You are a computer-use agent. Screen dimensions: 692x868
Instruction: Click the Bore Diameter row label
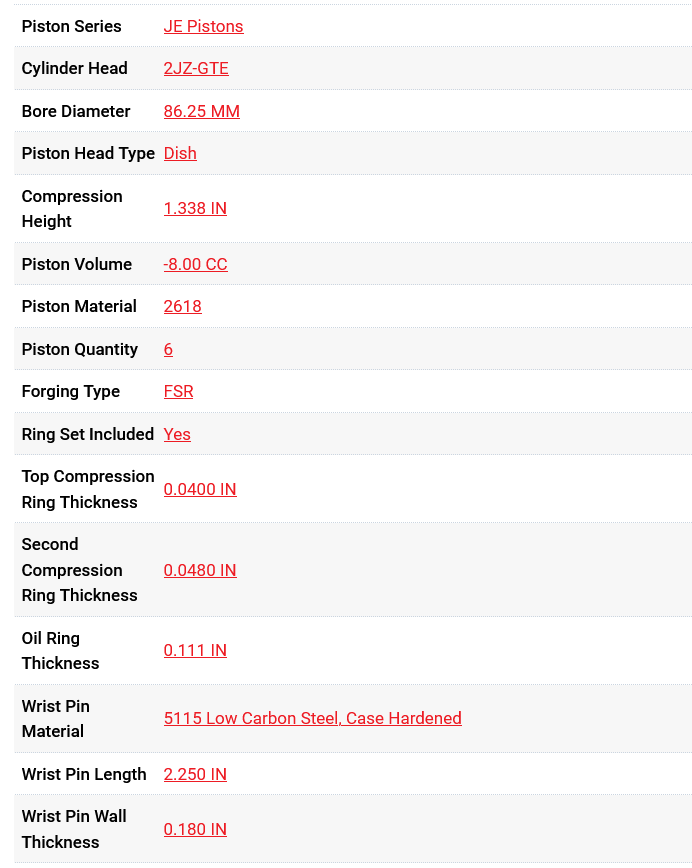tap(76, 111)
